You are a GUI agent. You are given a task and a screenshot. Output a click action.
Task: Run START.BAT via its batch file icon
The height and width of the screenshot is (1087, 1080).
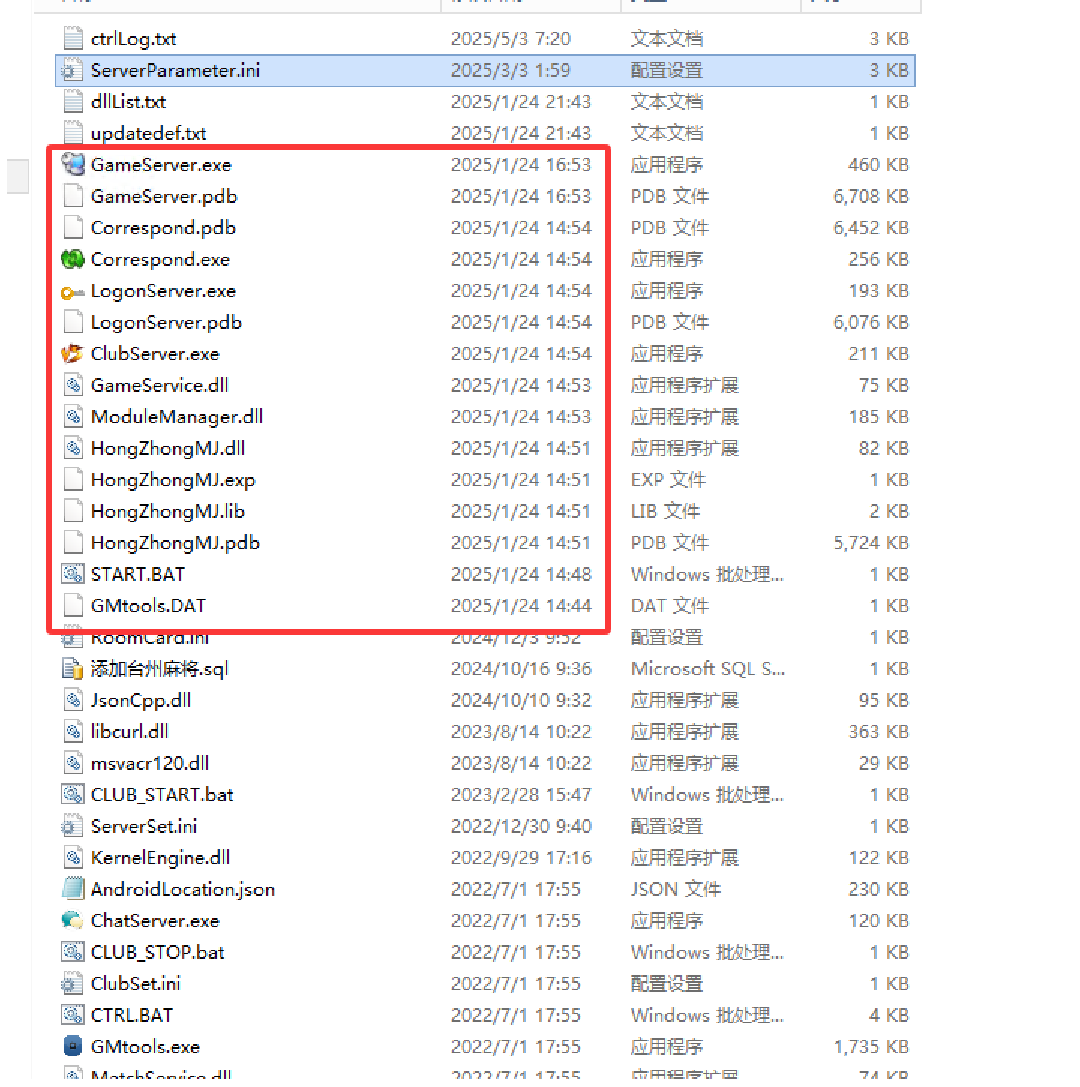[73, 573]
